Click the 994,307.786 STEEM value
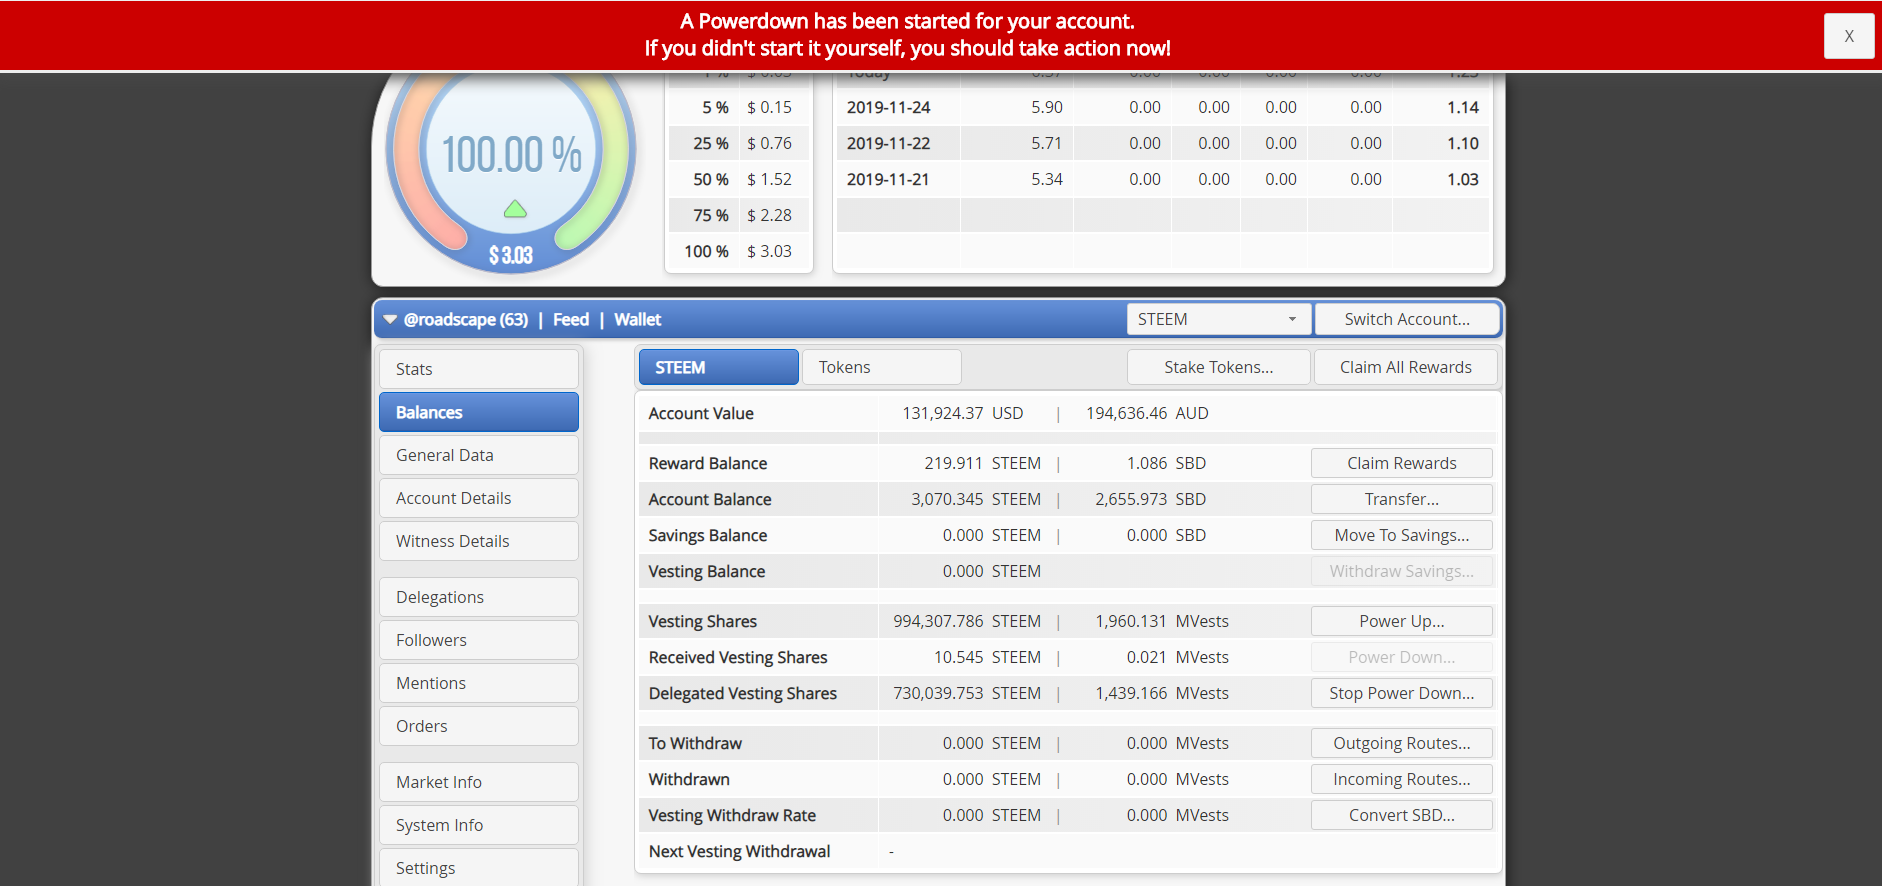The height and width of the screenshot is (886, 1882). (967, 621)
